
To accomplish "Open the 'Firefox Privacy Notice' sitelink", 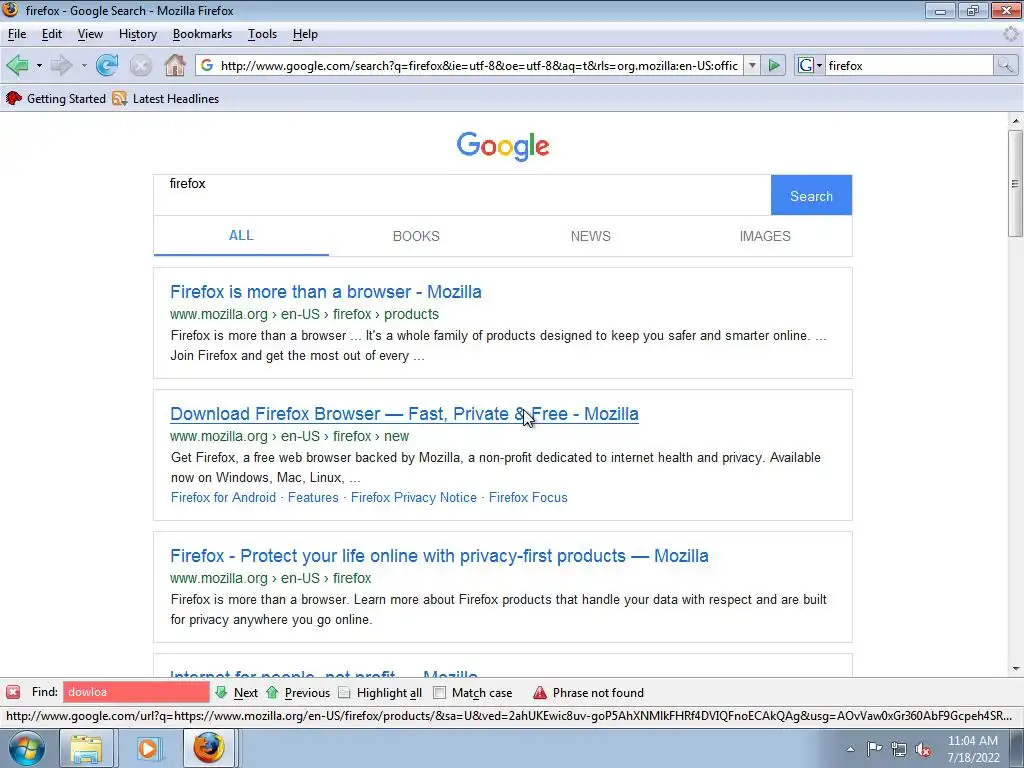I will coord(414,498).
